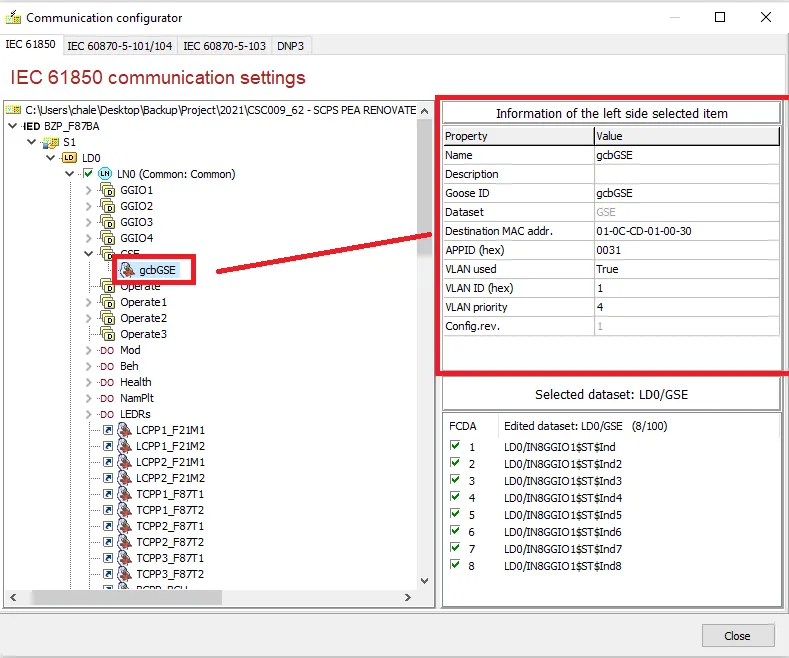
Task: Edit the APPID (hex) value 0031
Action: click(x=687, y=250)
